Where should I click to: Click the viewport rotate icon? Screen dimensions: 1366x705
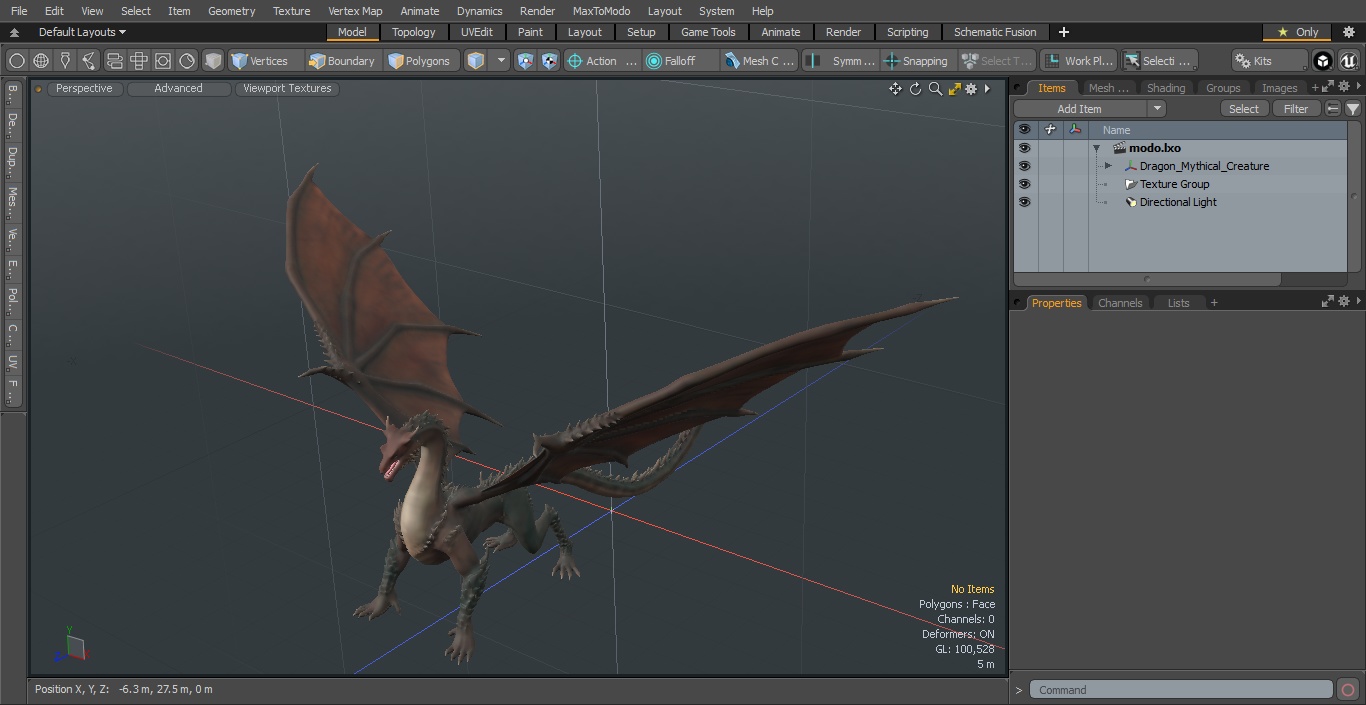pos(915,89)
